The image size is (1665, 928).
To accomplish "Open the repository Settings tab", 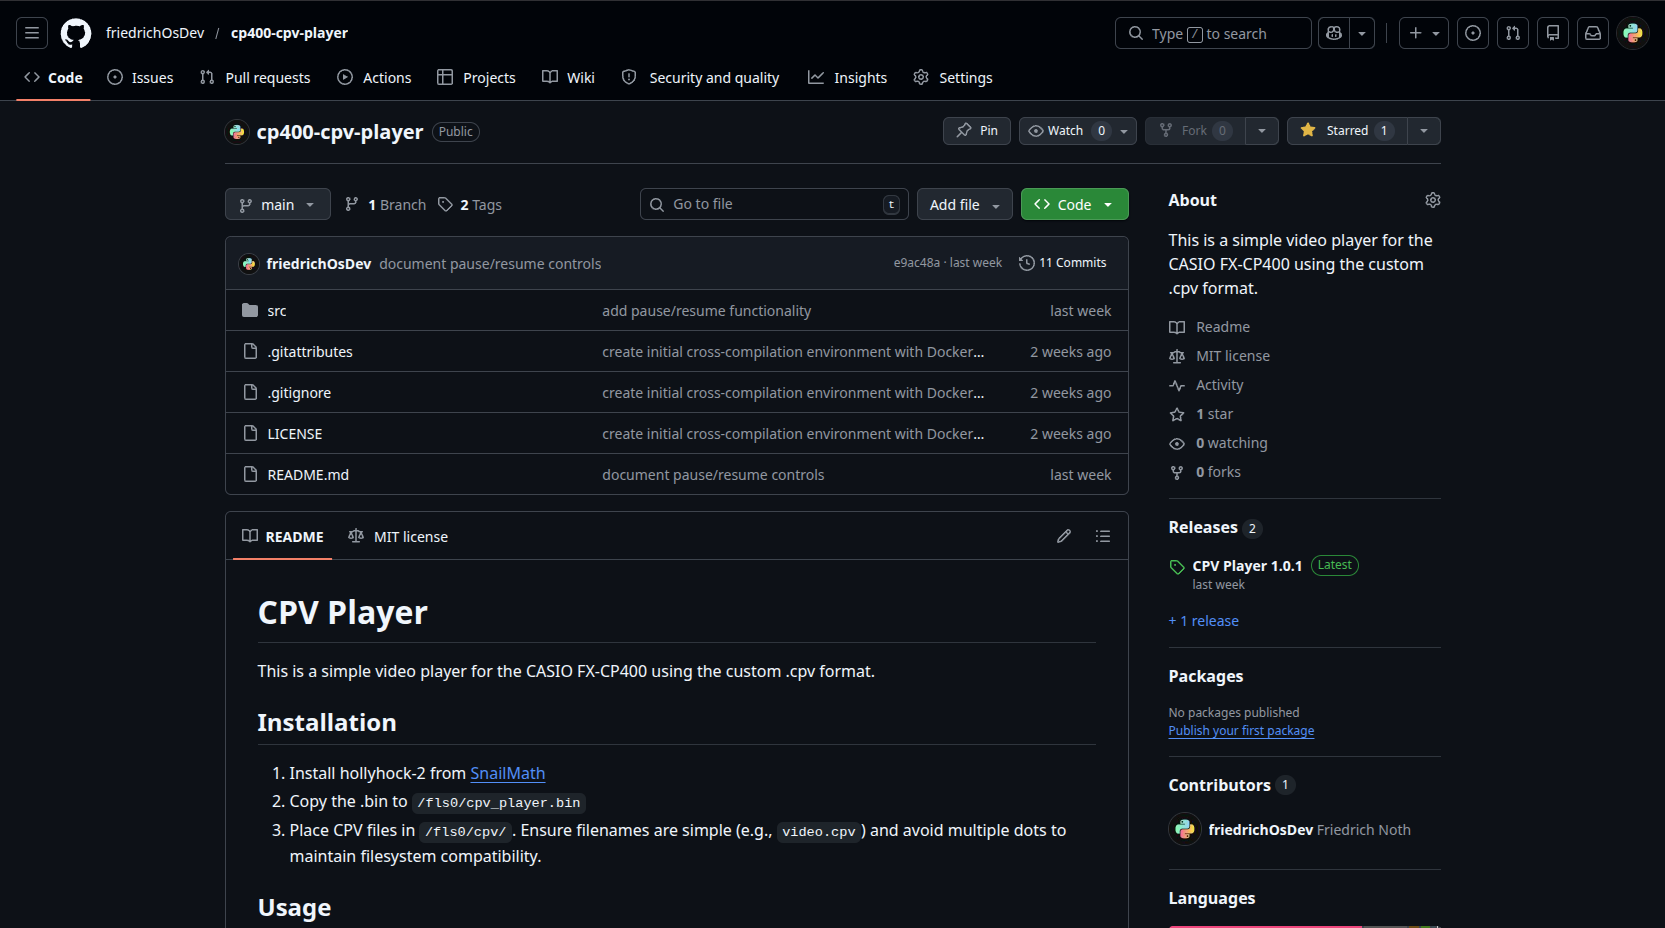I will (953, 78).
